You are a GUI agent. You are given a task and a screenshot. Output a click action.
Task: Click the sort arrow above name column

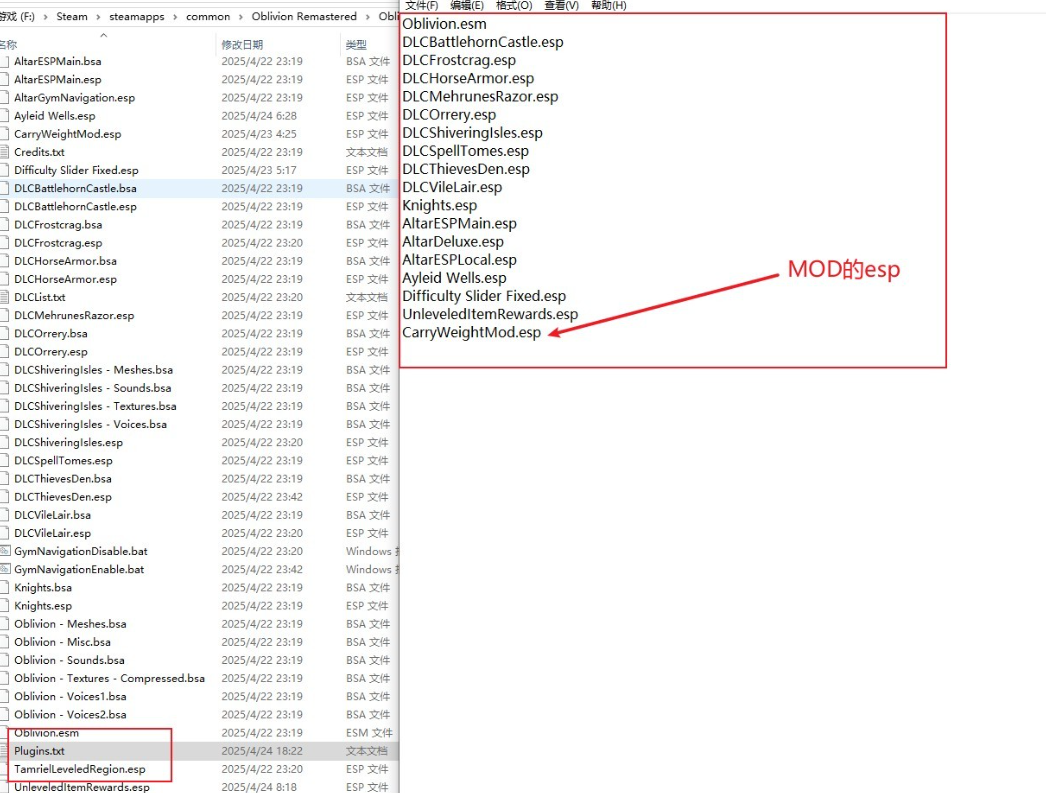coord(103,35)
